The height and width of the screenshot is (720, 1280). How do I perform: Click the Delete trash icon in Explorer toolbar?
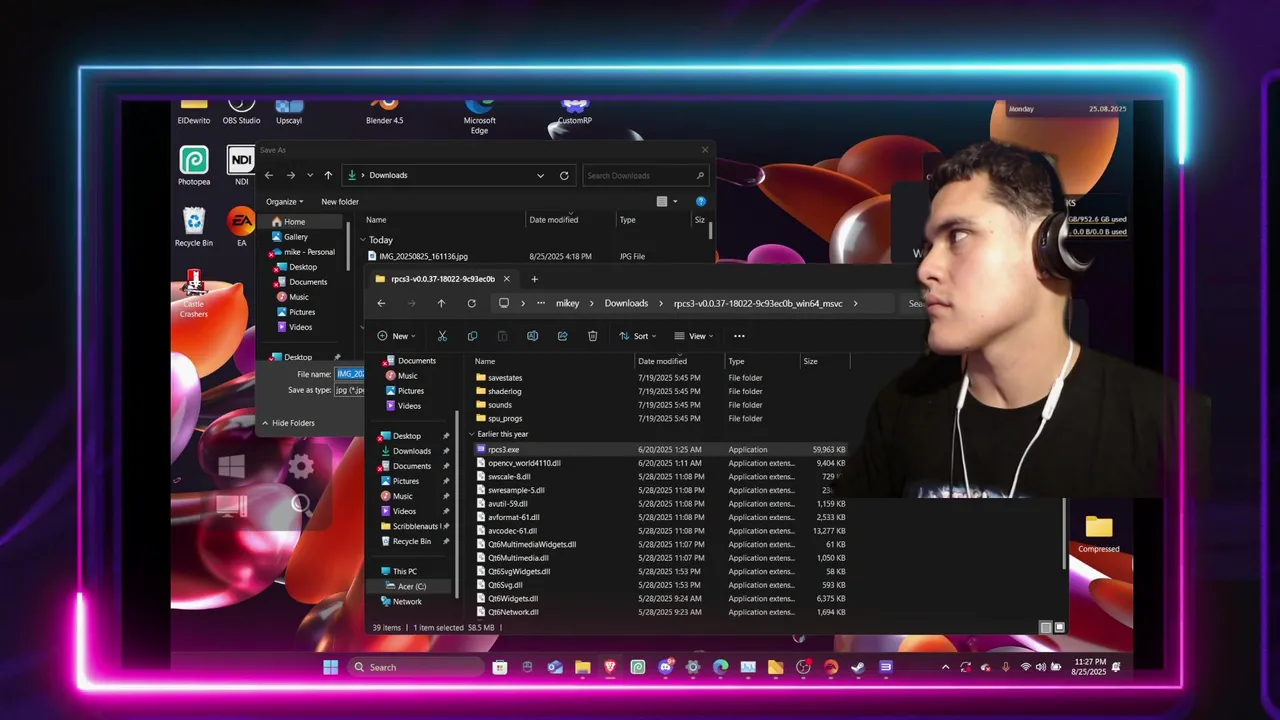[x=592, y=336]
